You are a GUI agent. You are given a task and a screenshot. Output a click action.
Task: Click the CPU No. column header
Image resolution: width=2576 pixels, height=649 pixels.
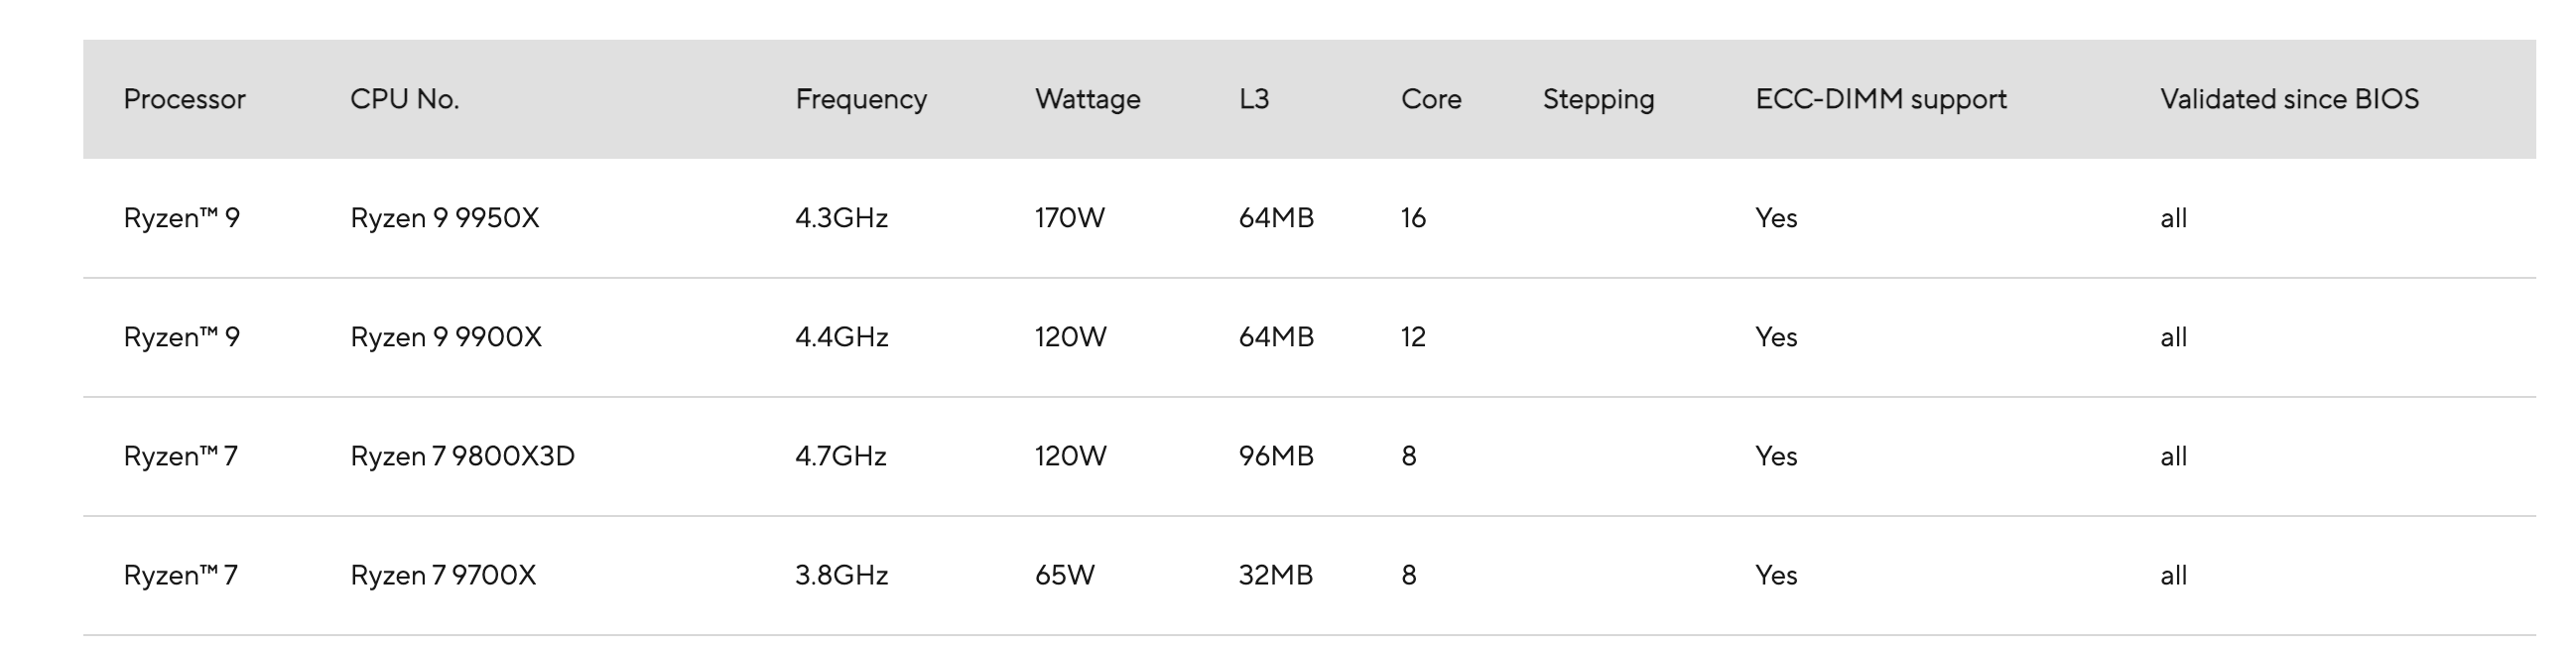pos(404,99)
